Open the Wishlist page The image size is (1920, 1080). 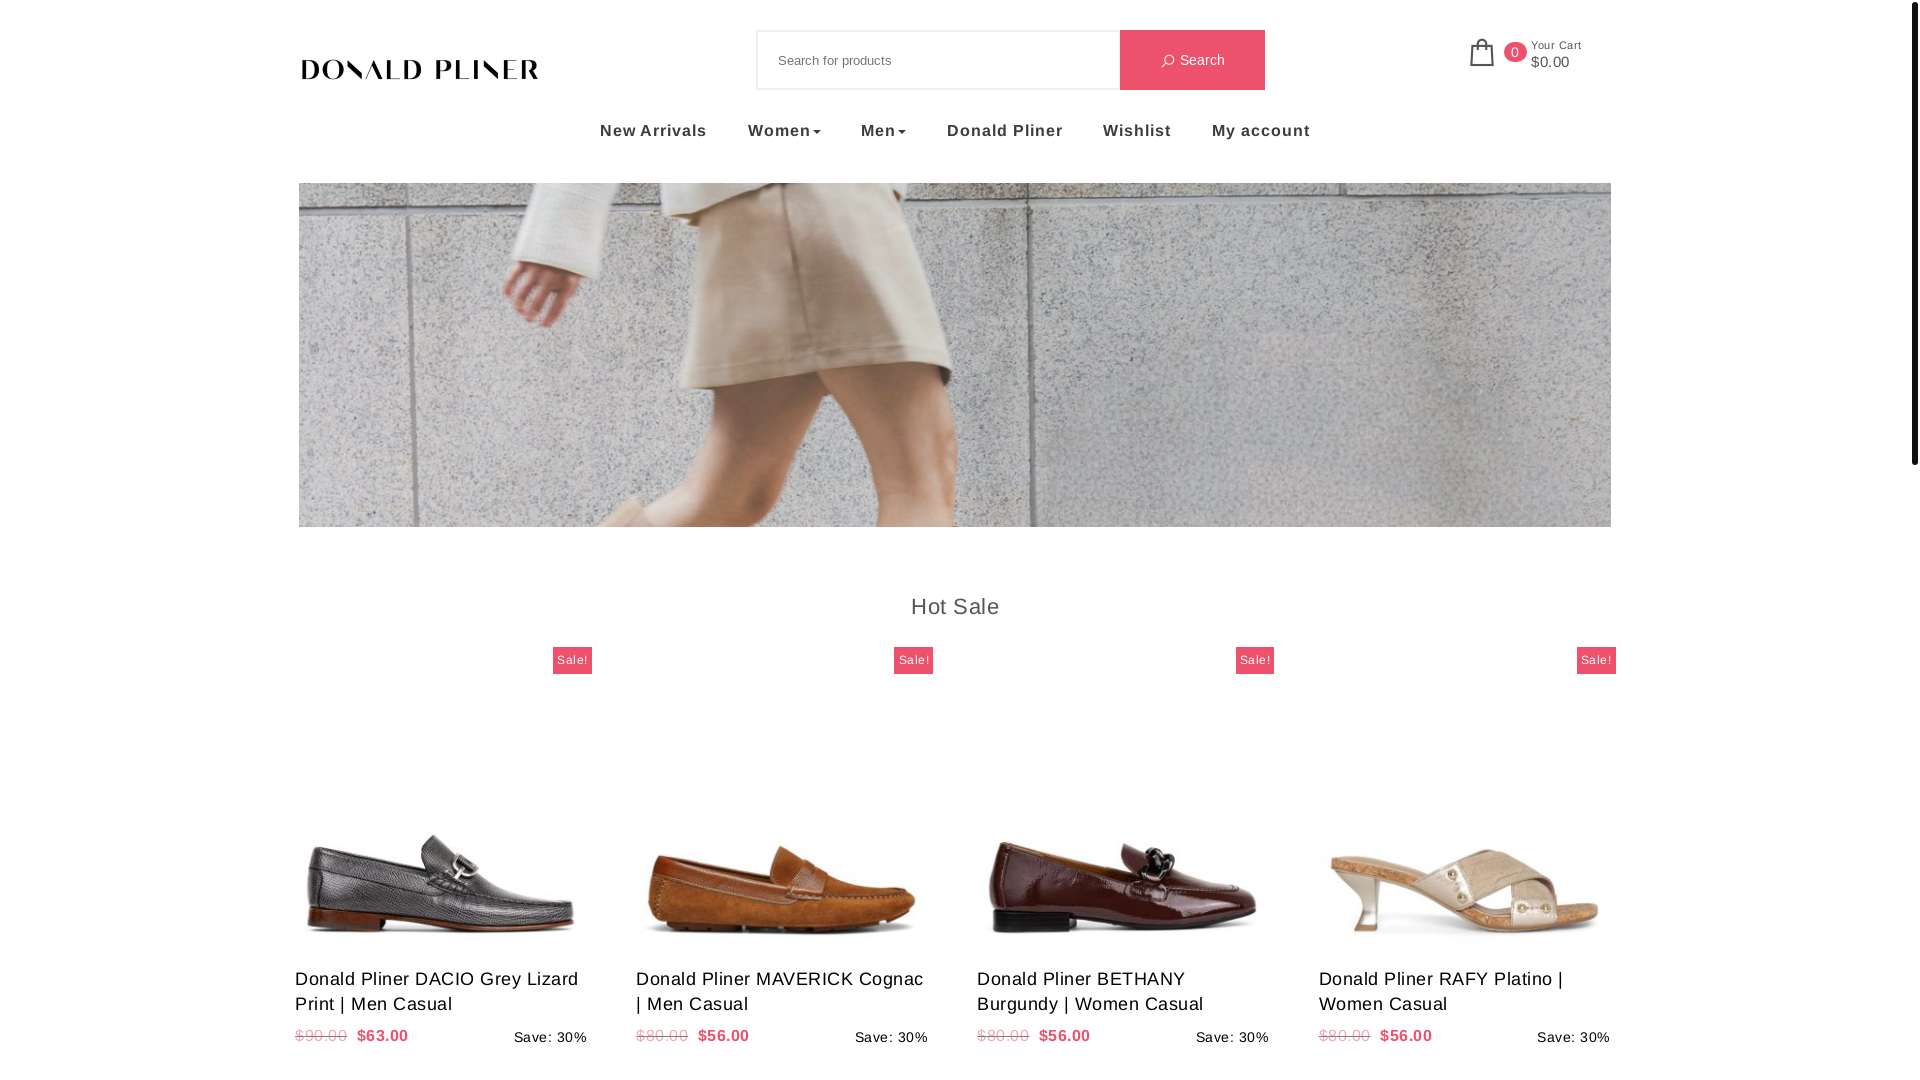[1137, 131]
